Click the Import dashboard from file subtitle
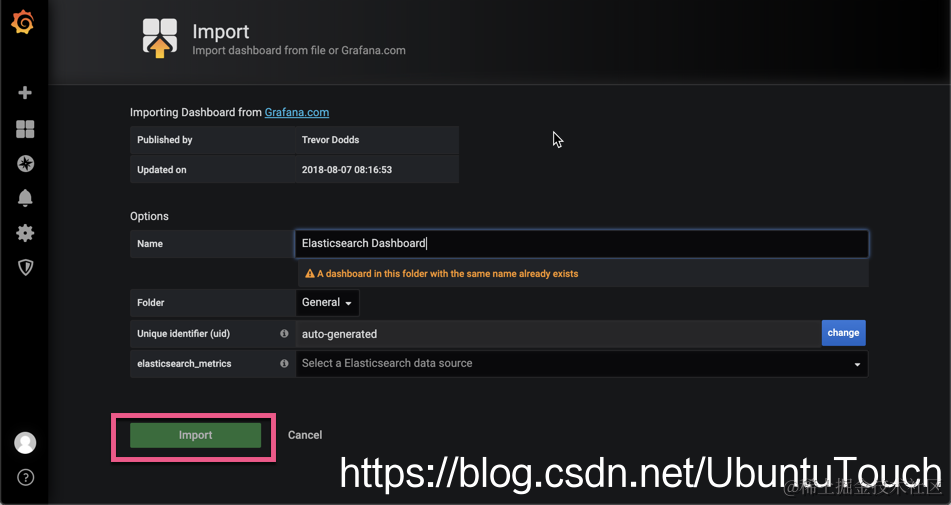 (299, 50)
